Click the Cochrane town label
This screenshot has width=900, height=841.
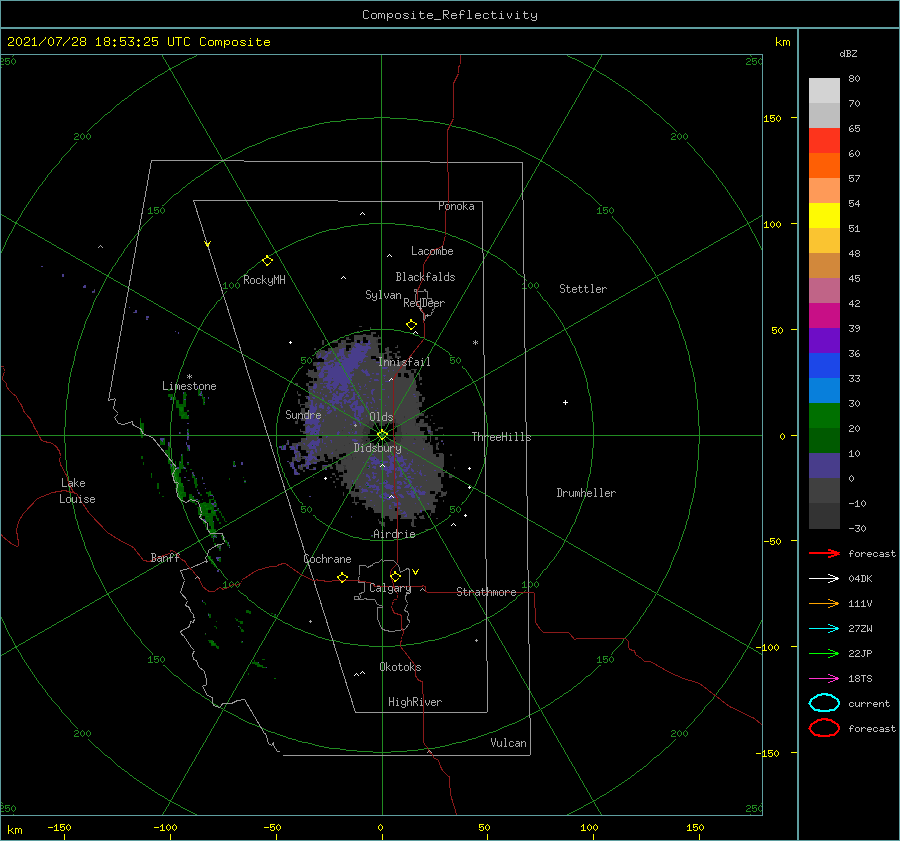click(x=327, y=559)
